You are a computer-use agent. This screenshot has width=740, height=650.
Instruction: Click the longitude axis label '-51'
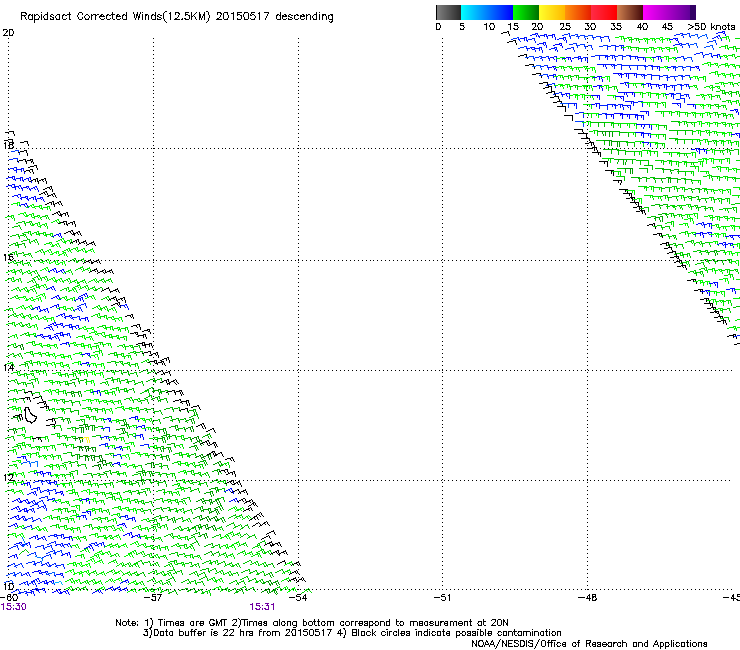(x=442, y=598)
